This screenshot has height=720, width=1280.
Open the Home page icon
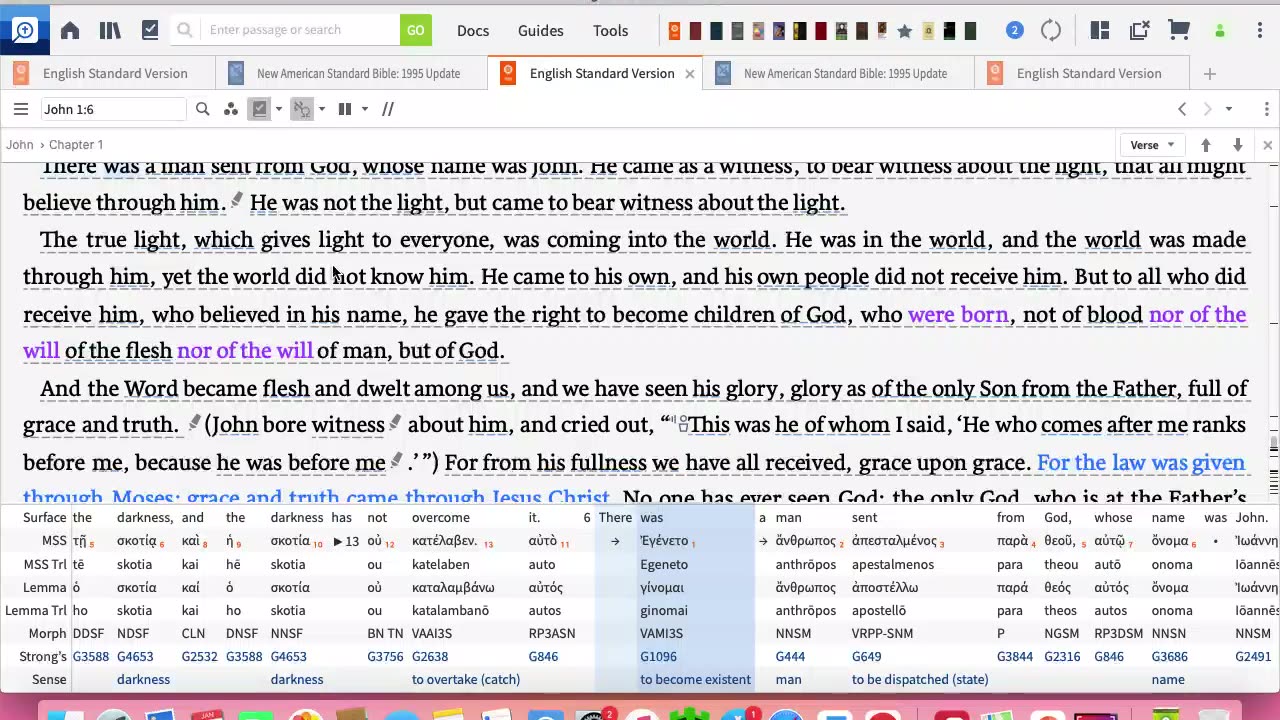[x=70, y=30]
